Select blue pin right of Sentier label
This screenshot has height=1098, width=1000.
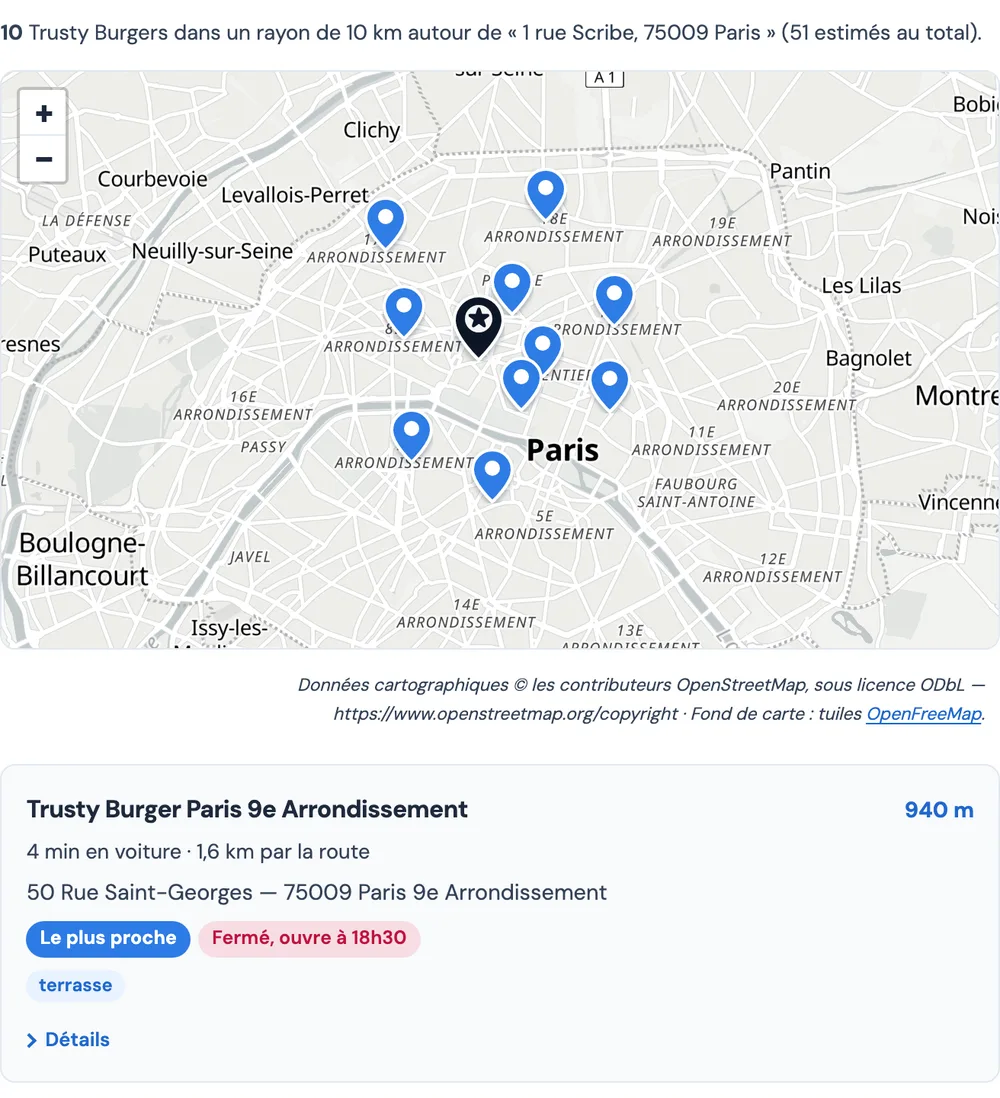[x=610, y=386]
